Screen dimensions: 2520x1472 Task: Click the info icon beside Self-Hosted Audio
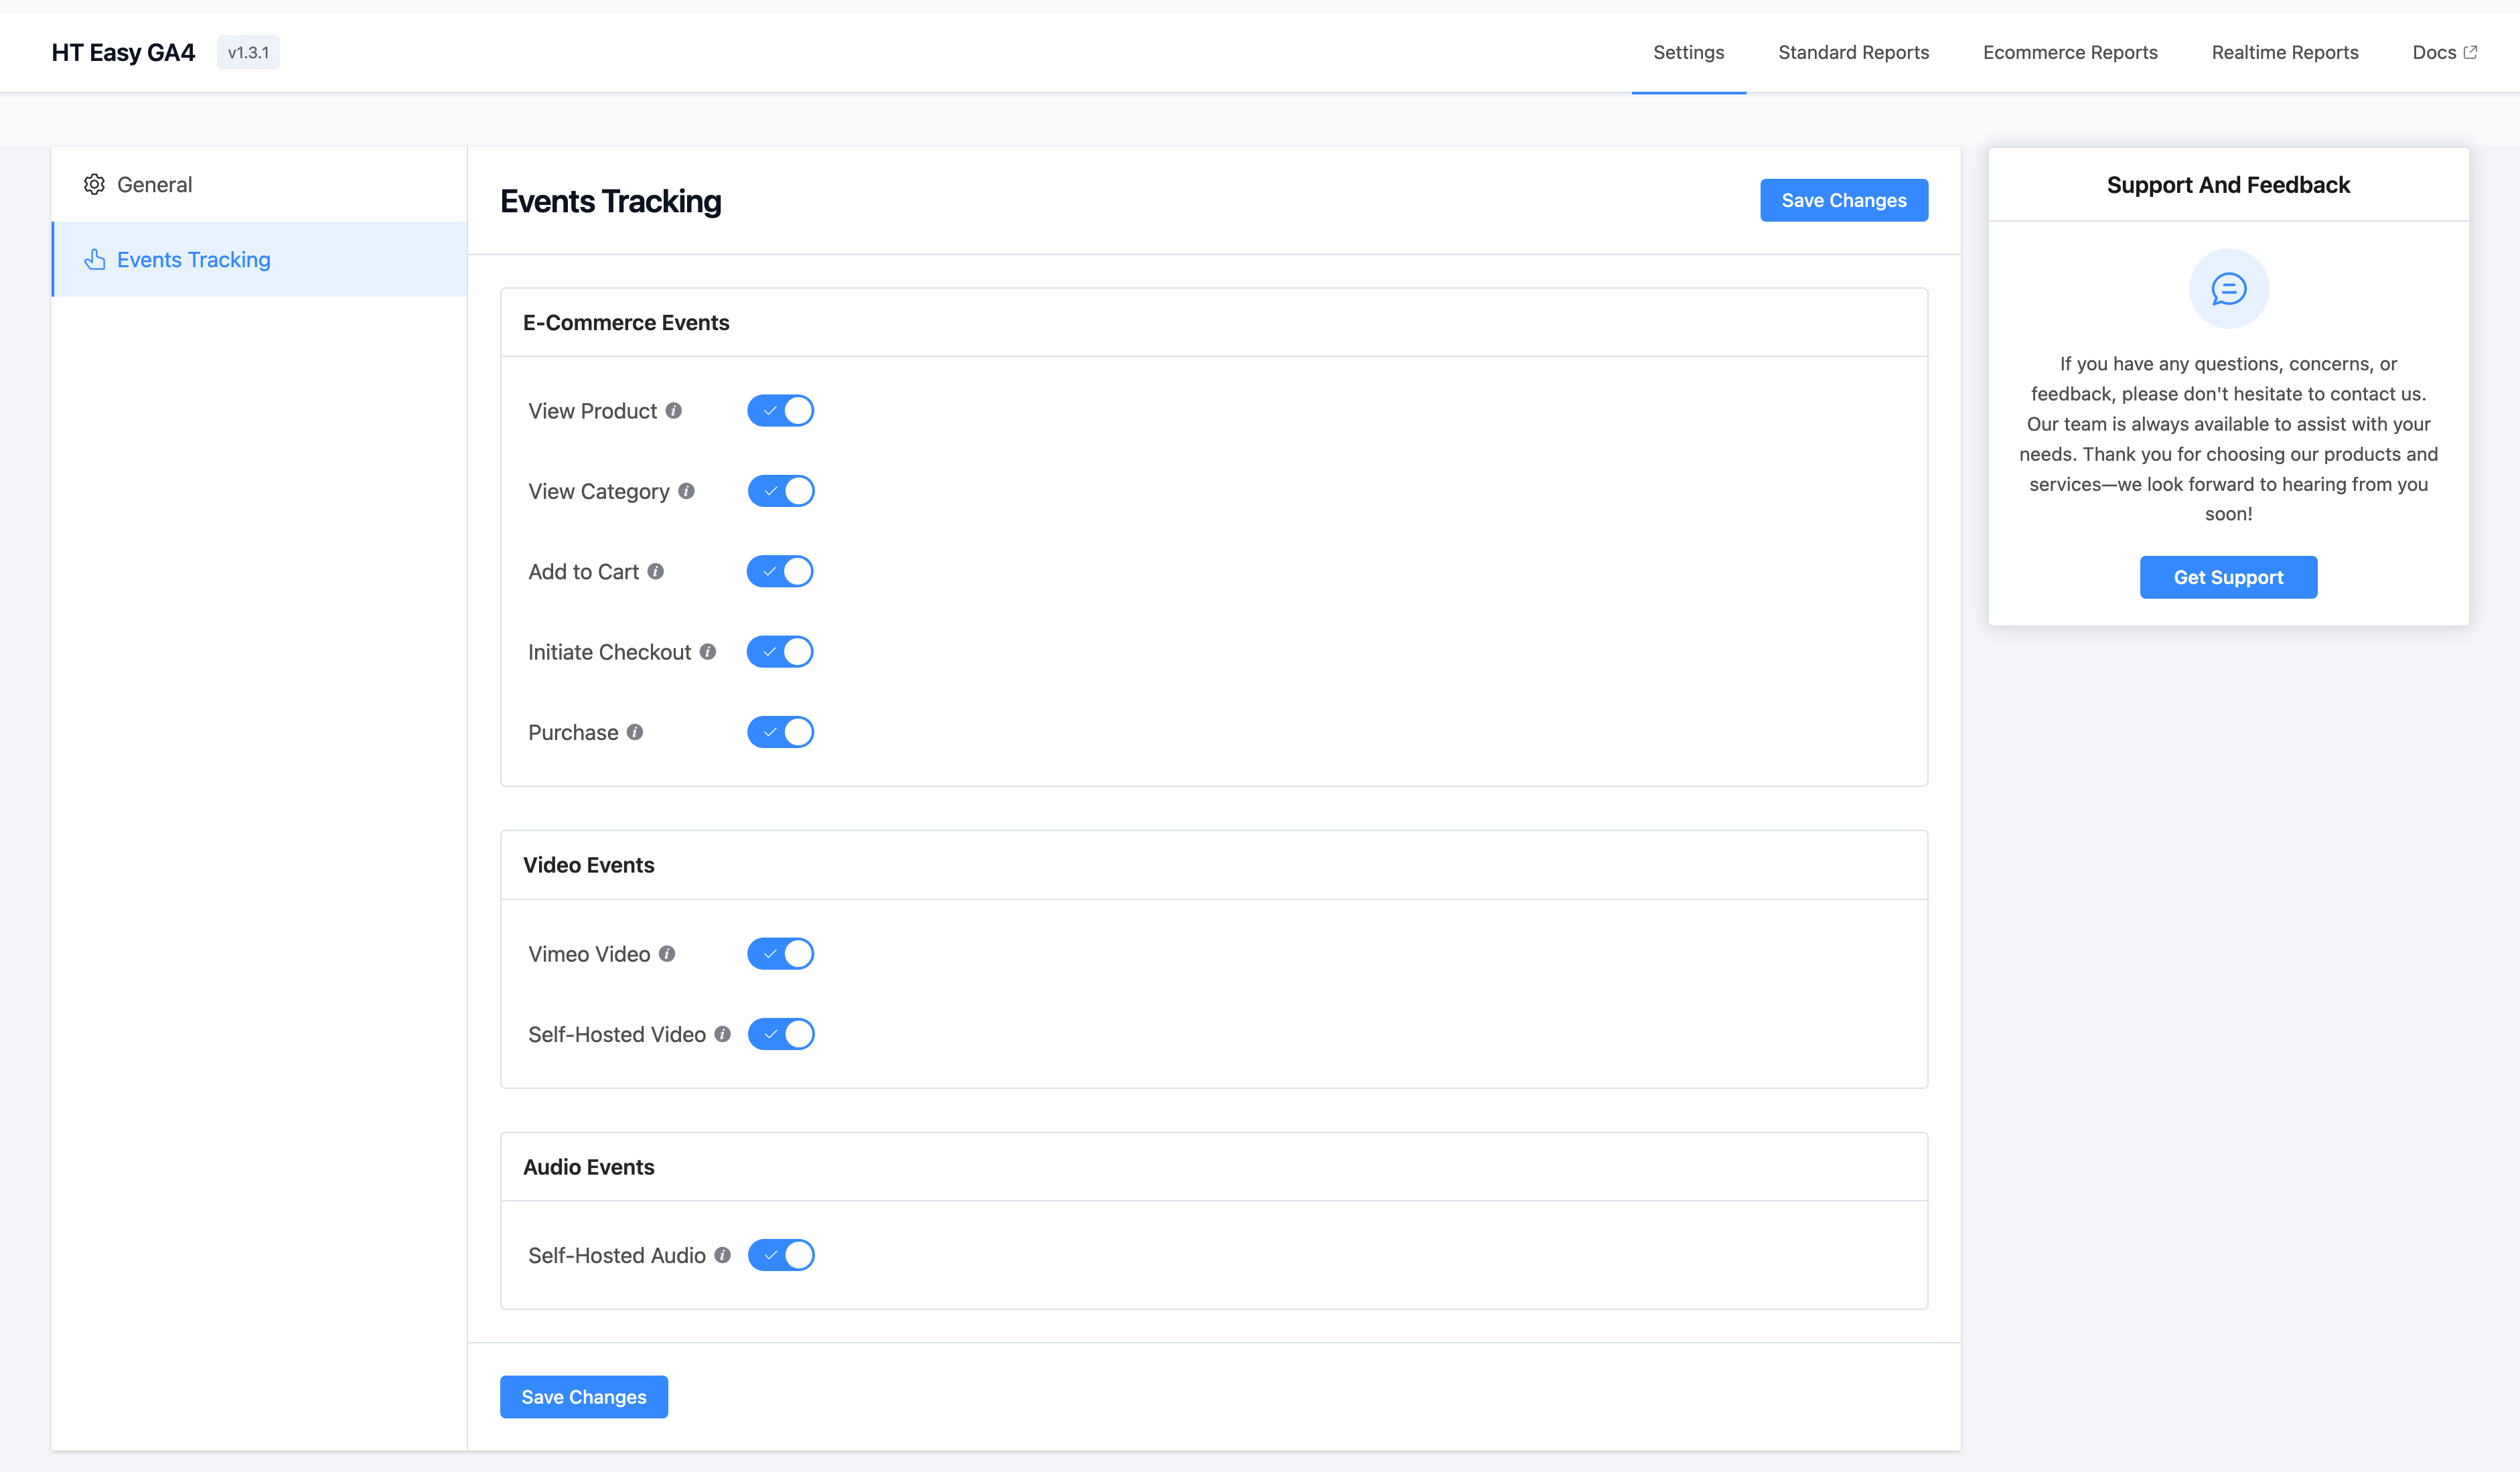pos(722,1255)
